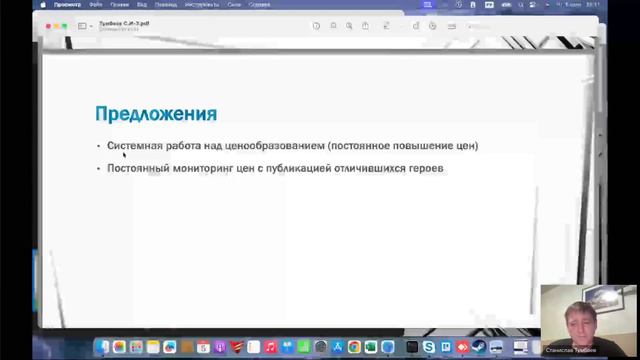640x360 pixels.
Task: Open the sidebar view options chevron
Action: 91,27
